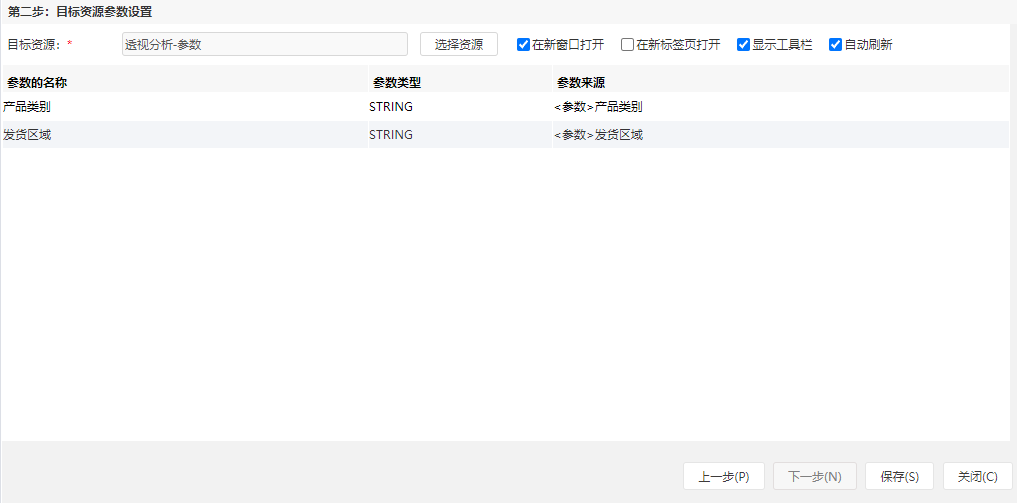Viewport: 1017px width, 503px height.
Task: Click the disabled 下一步(N) button
Action: click(815, 476)
